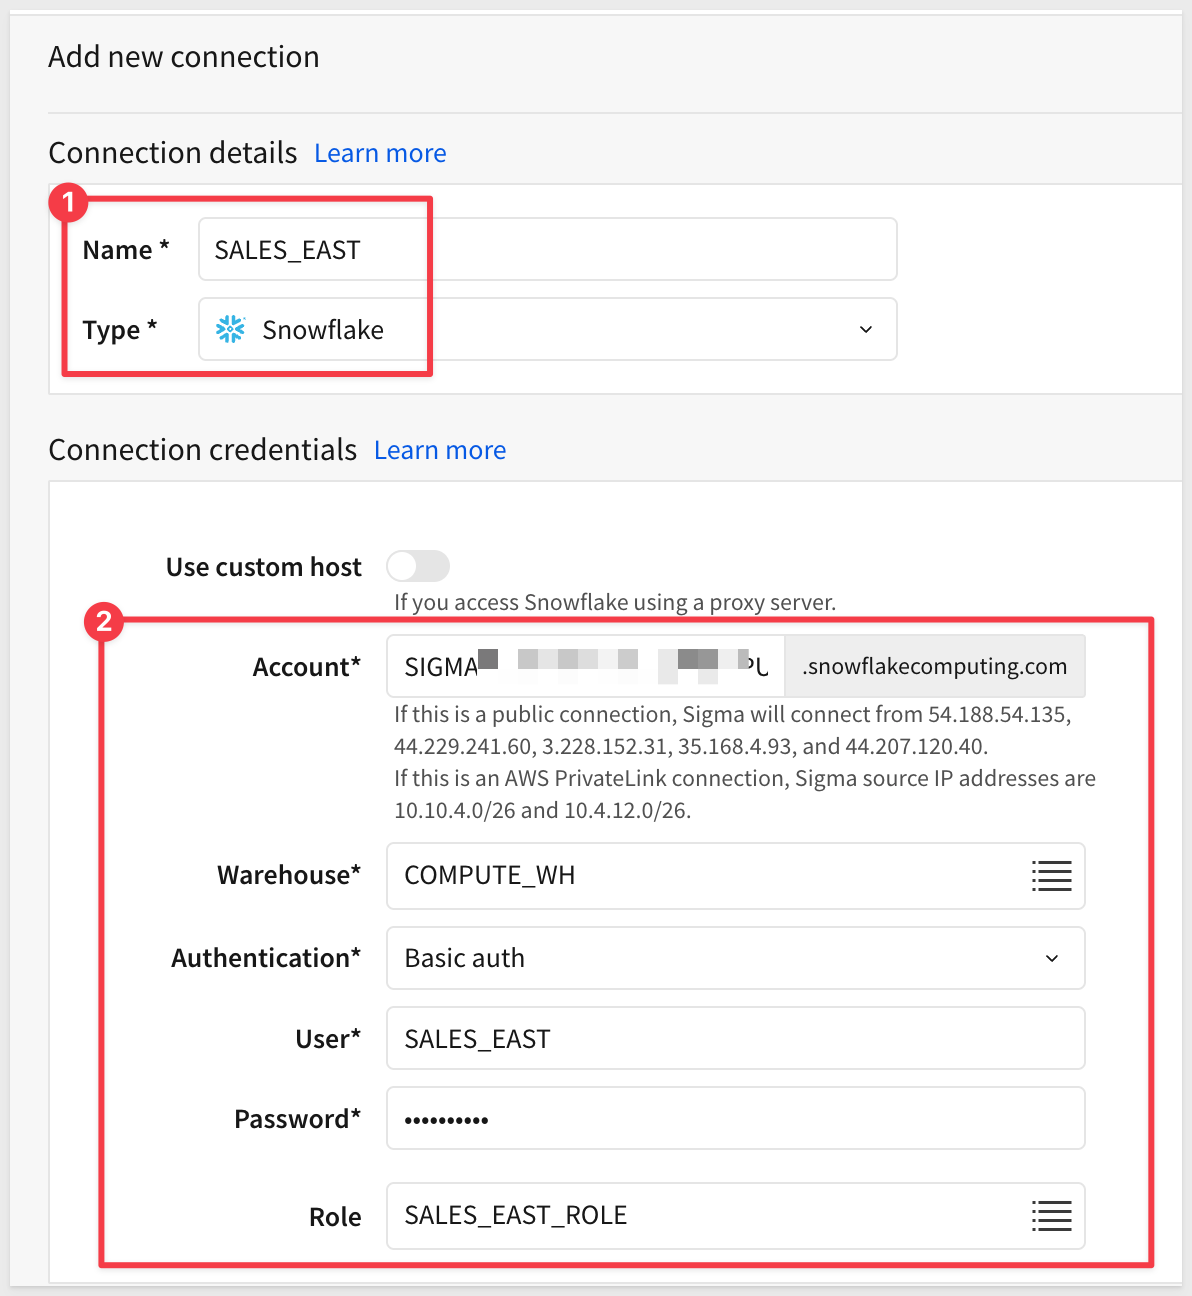Click the red number 2 annotation badge

coord(104,622)
